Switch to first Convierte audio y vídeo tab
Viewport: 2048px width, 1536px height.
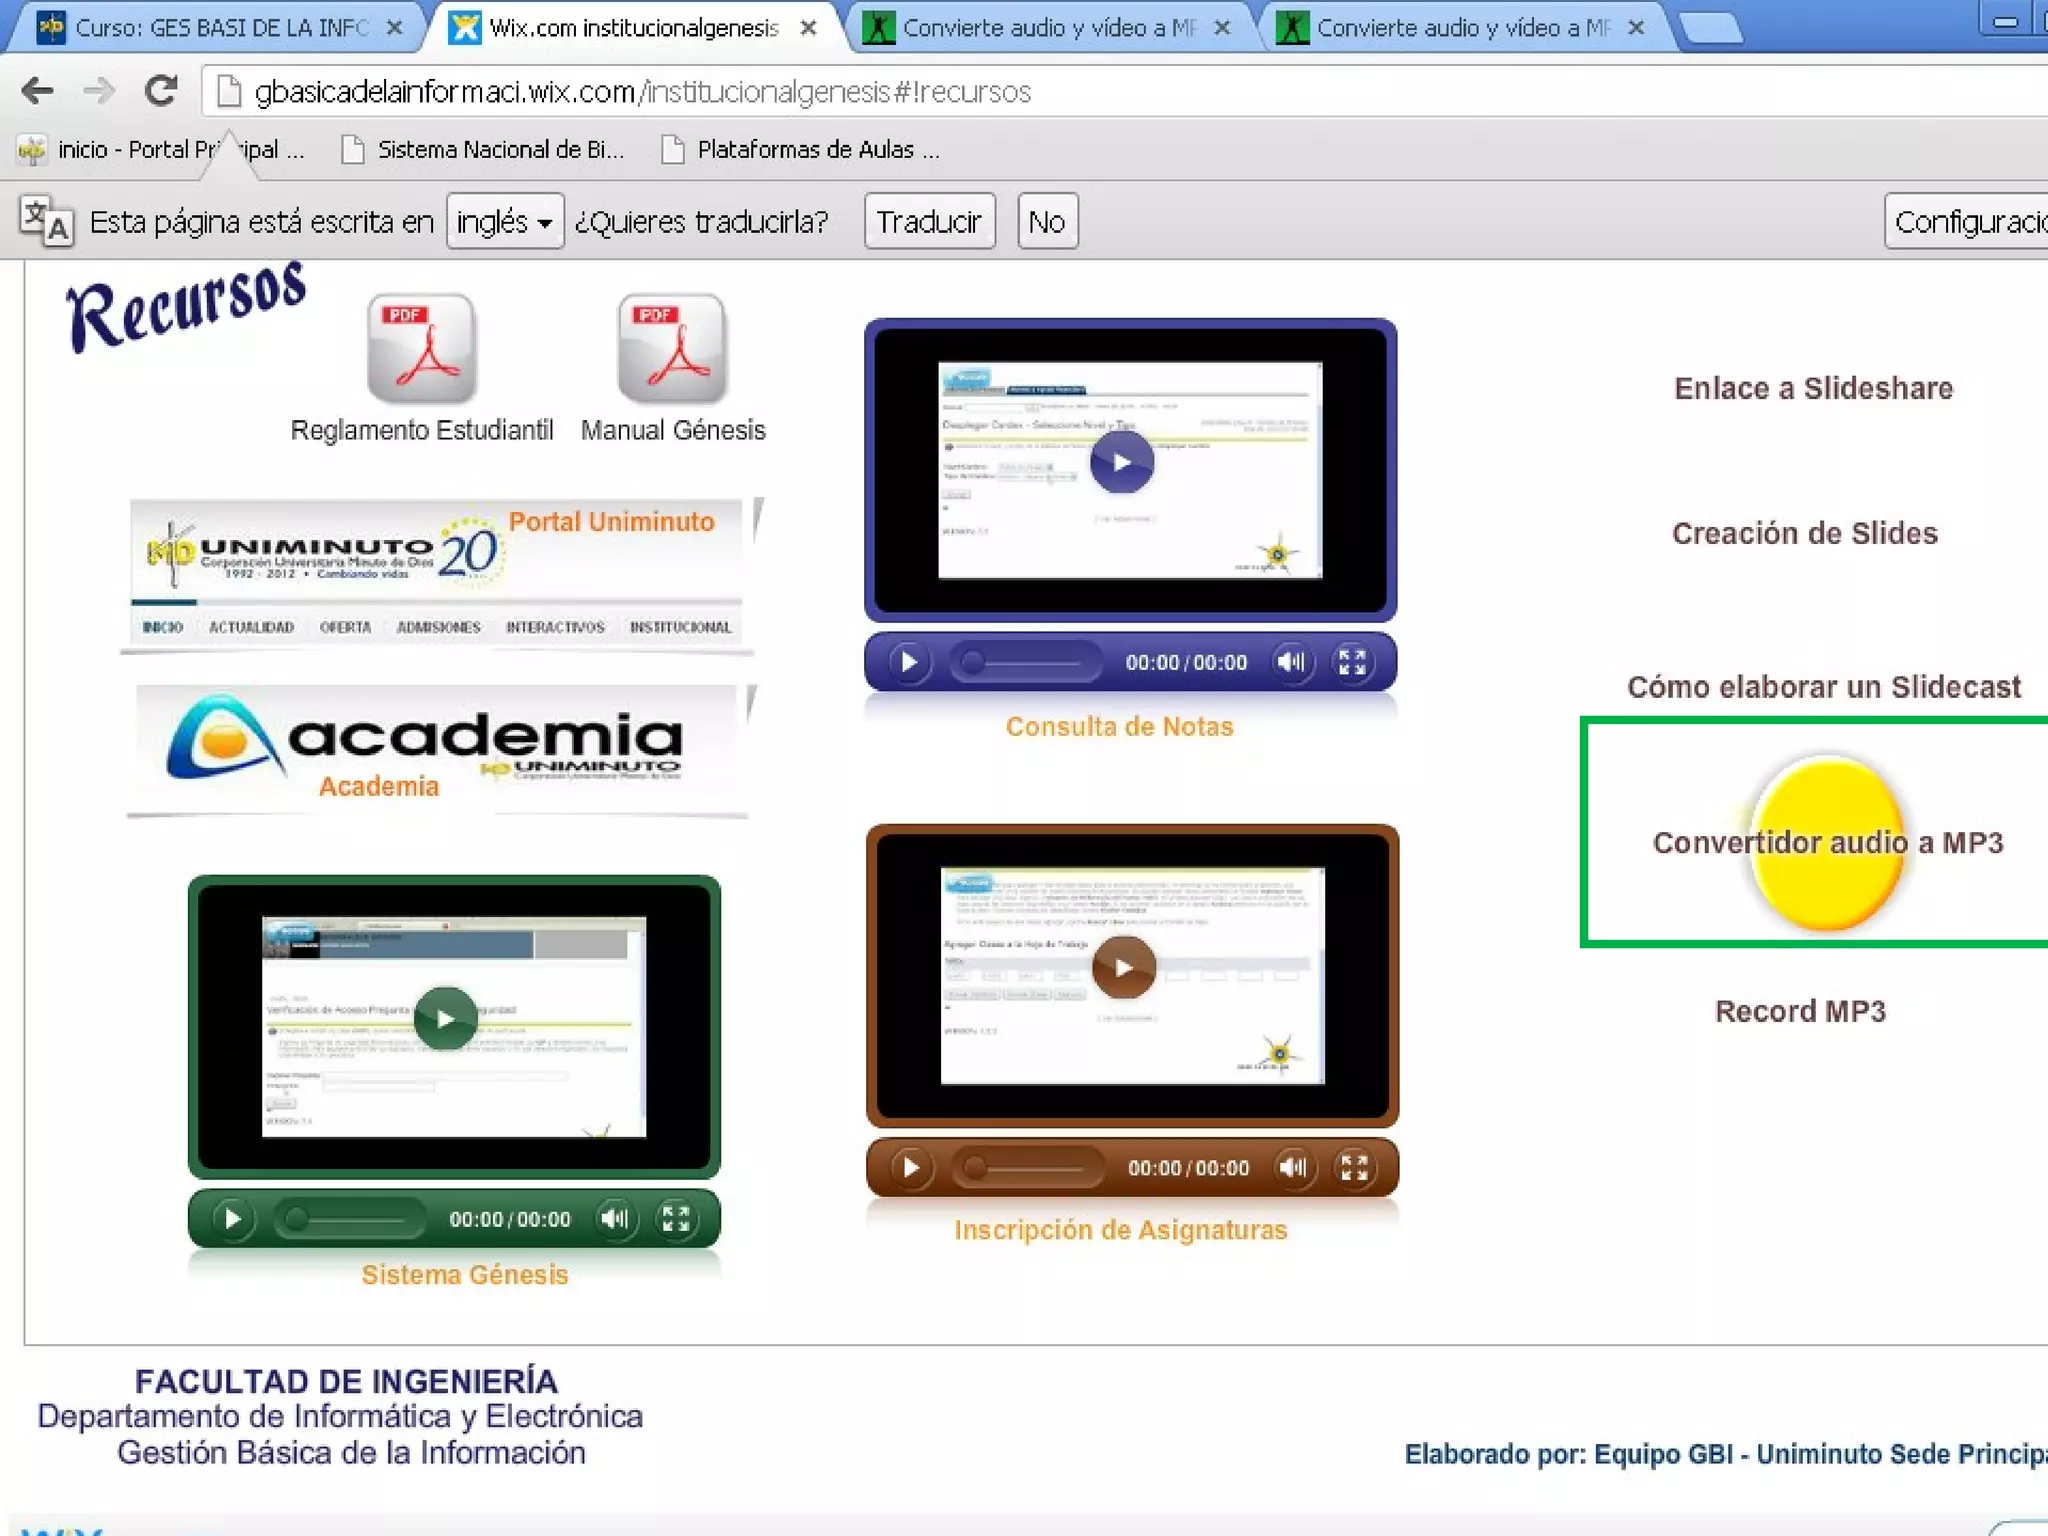1048,28
